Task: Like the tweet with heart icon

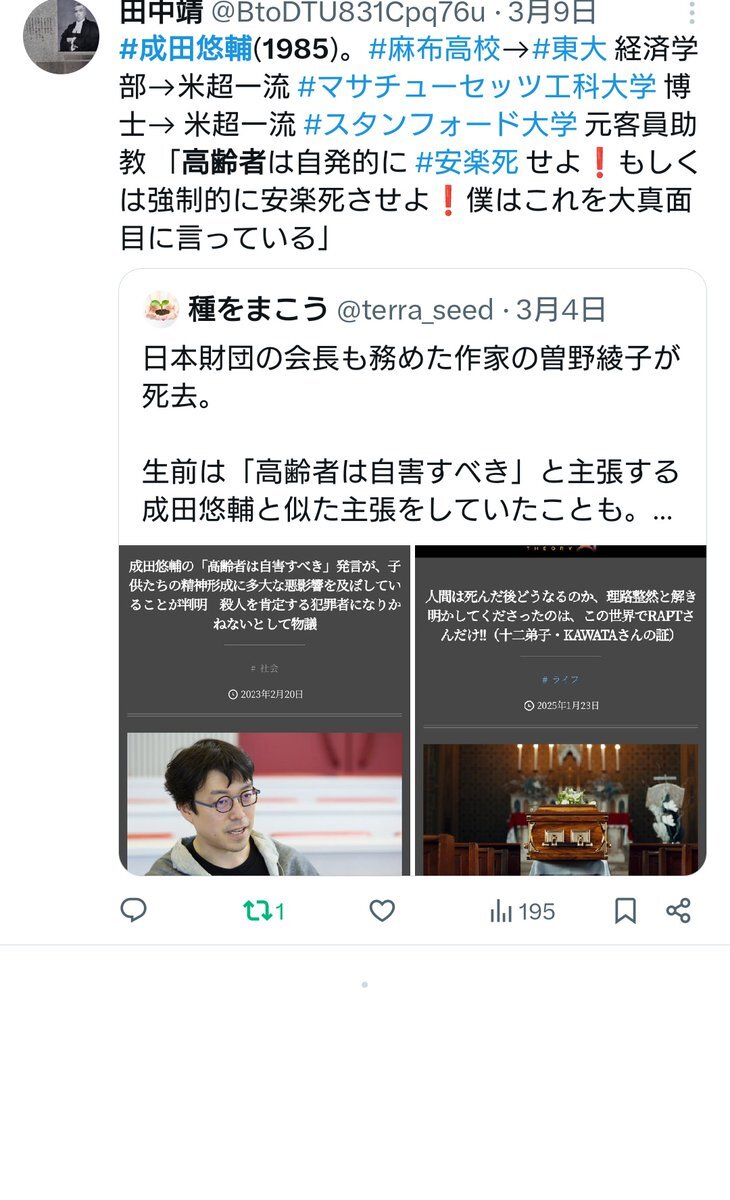Action: [382, 911]
